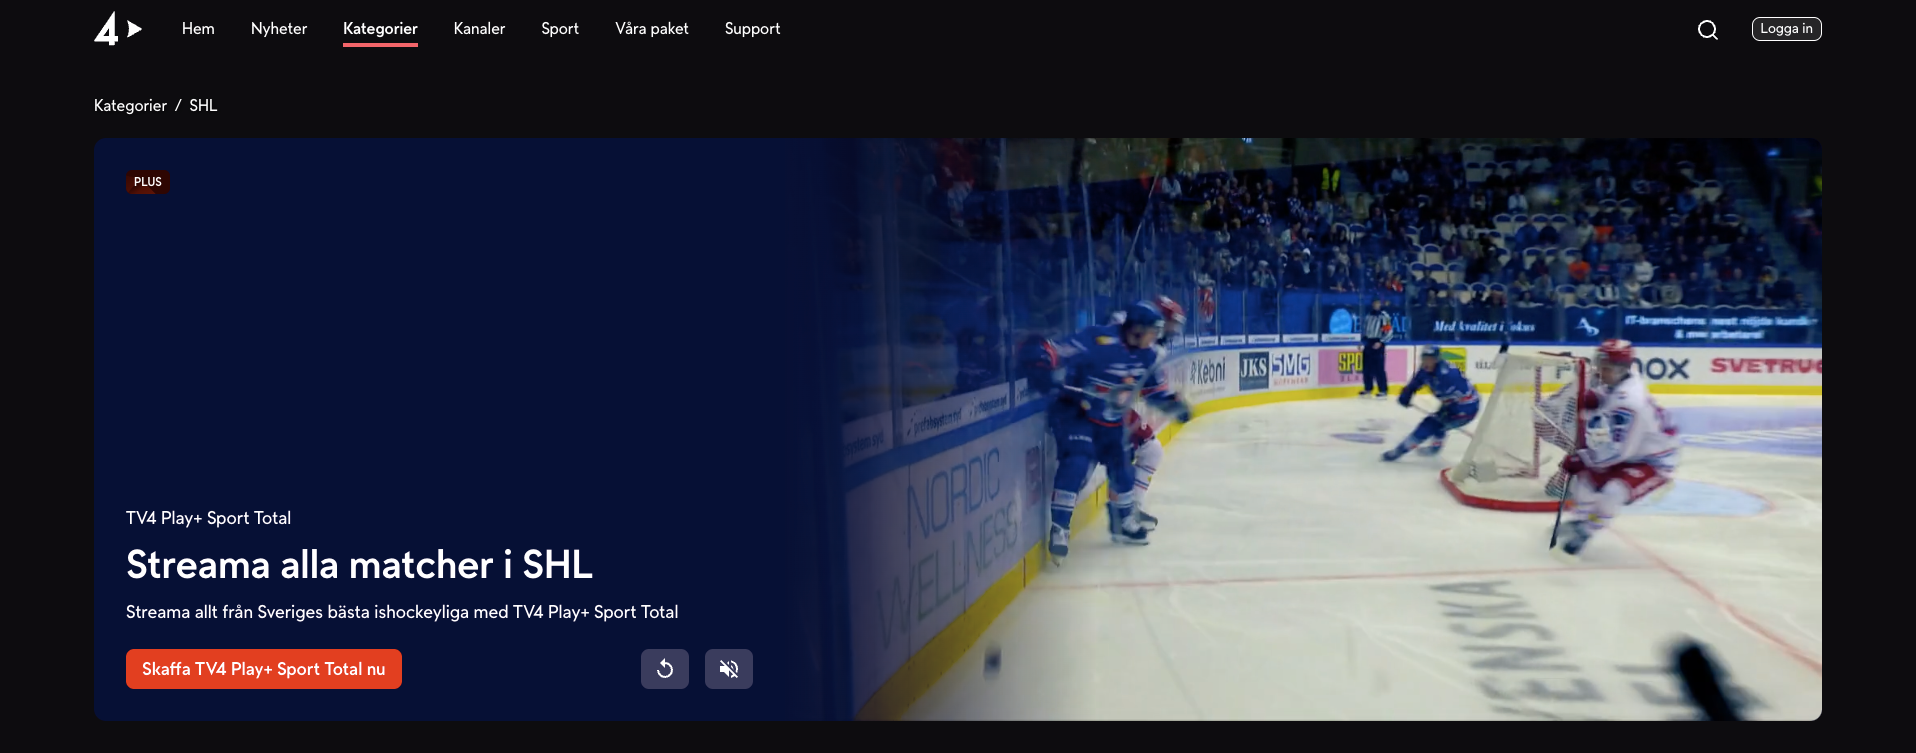Click Skaffa TV4 Play+ Sport Total nu
The width and height of the screenshot is (1916, 753).
(264, 669)
